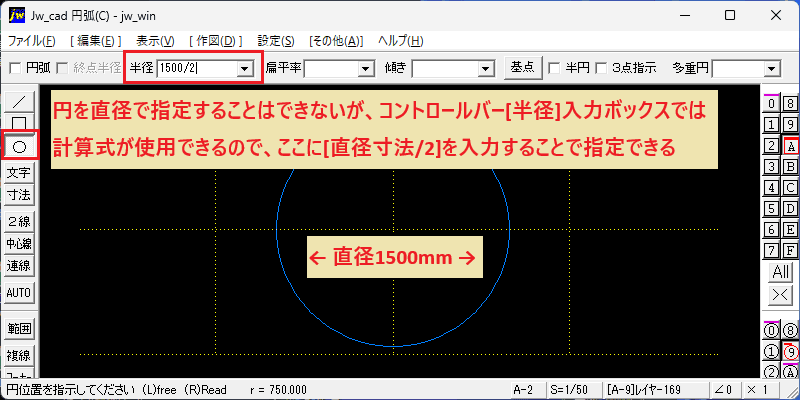Viewport: 800px width, 400px height.
Task: Select the rectangle drawing tool
Action: click(19, 121)
